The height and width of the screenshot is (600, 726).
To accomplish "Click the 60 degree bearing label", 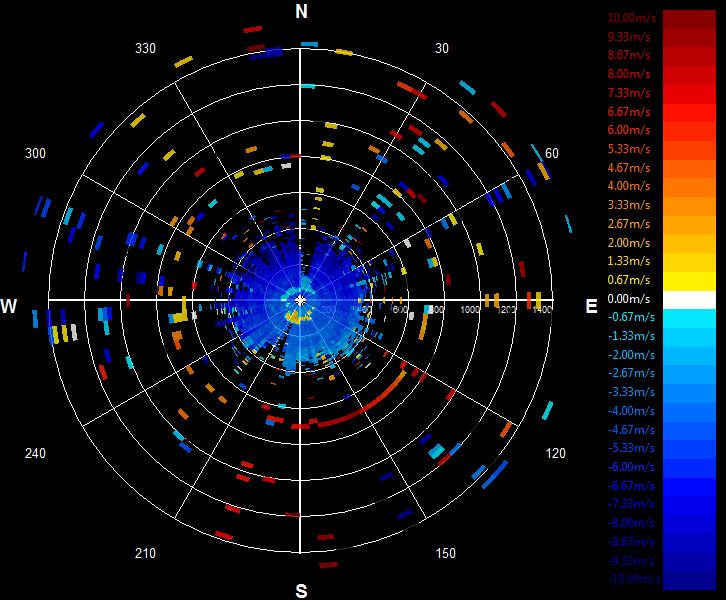I will coord(551,153).
